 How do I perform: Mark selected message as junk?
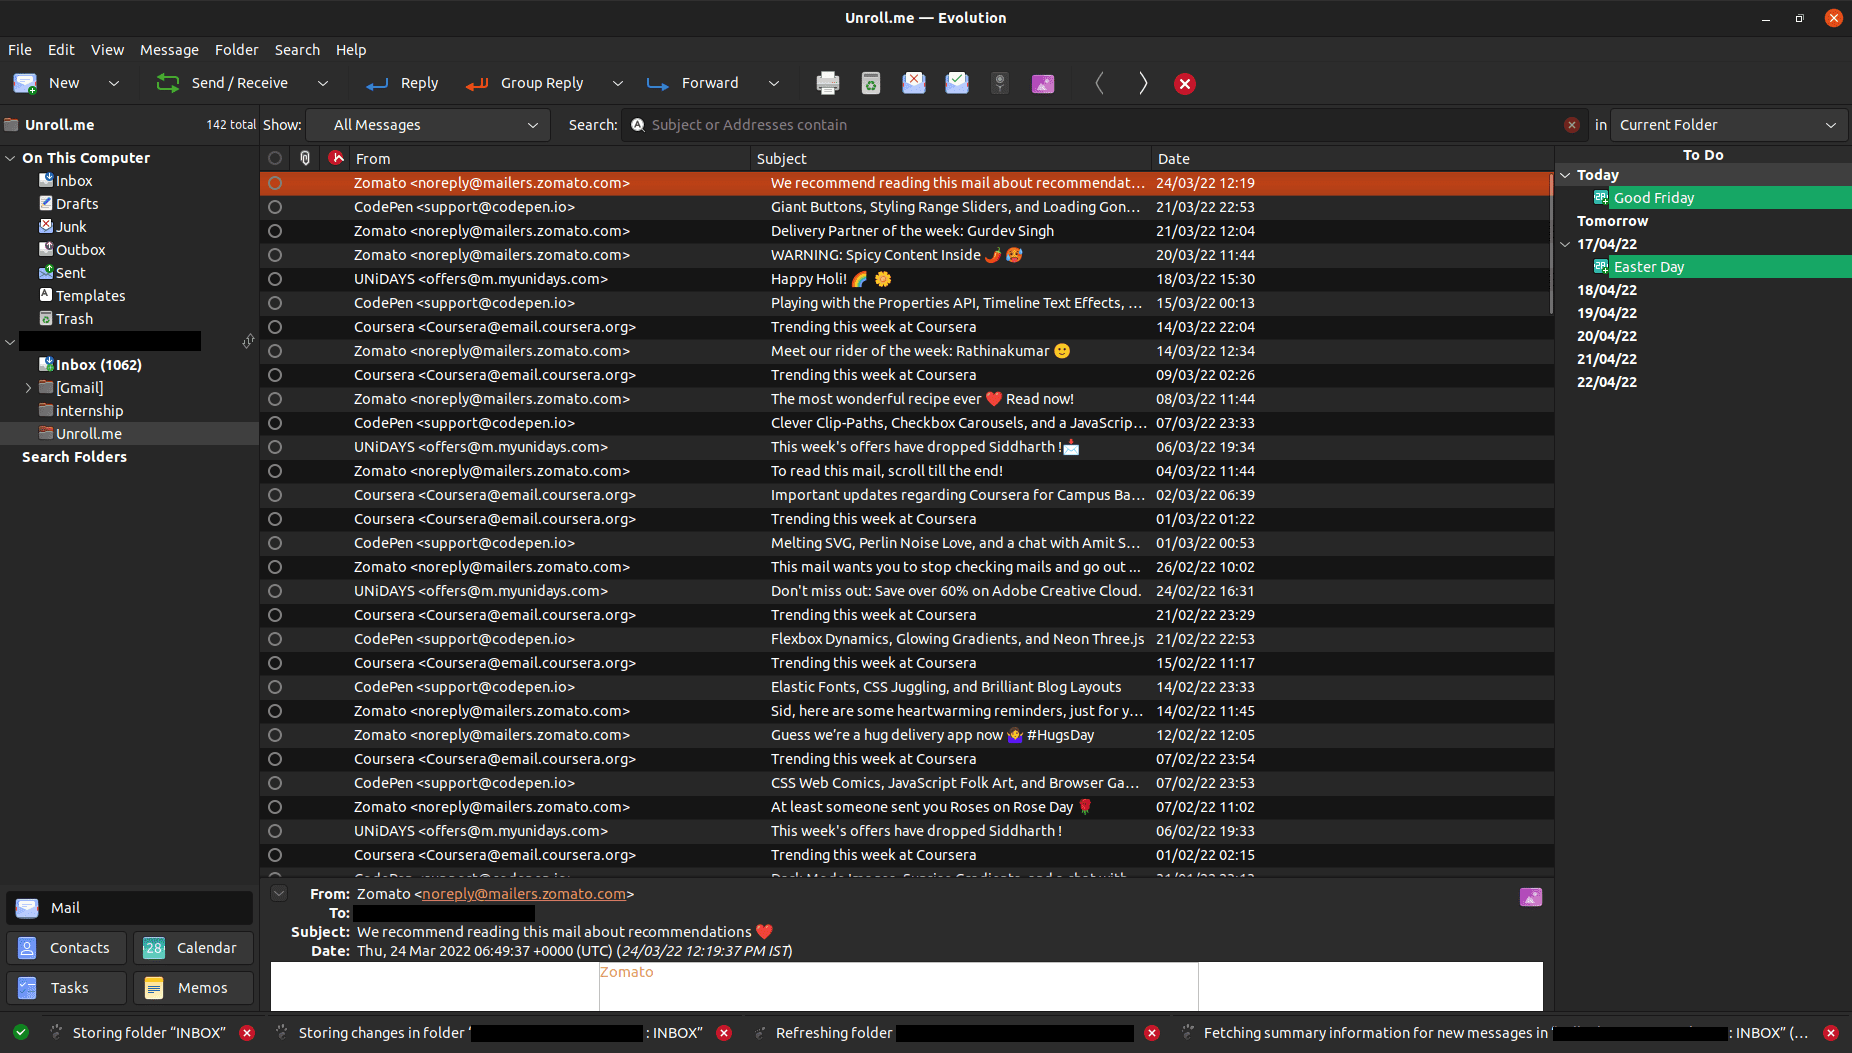click(914, 83)
